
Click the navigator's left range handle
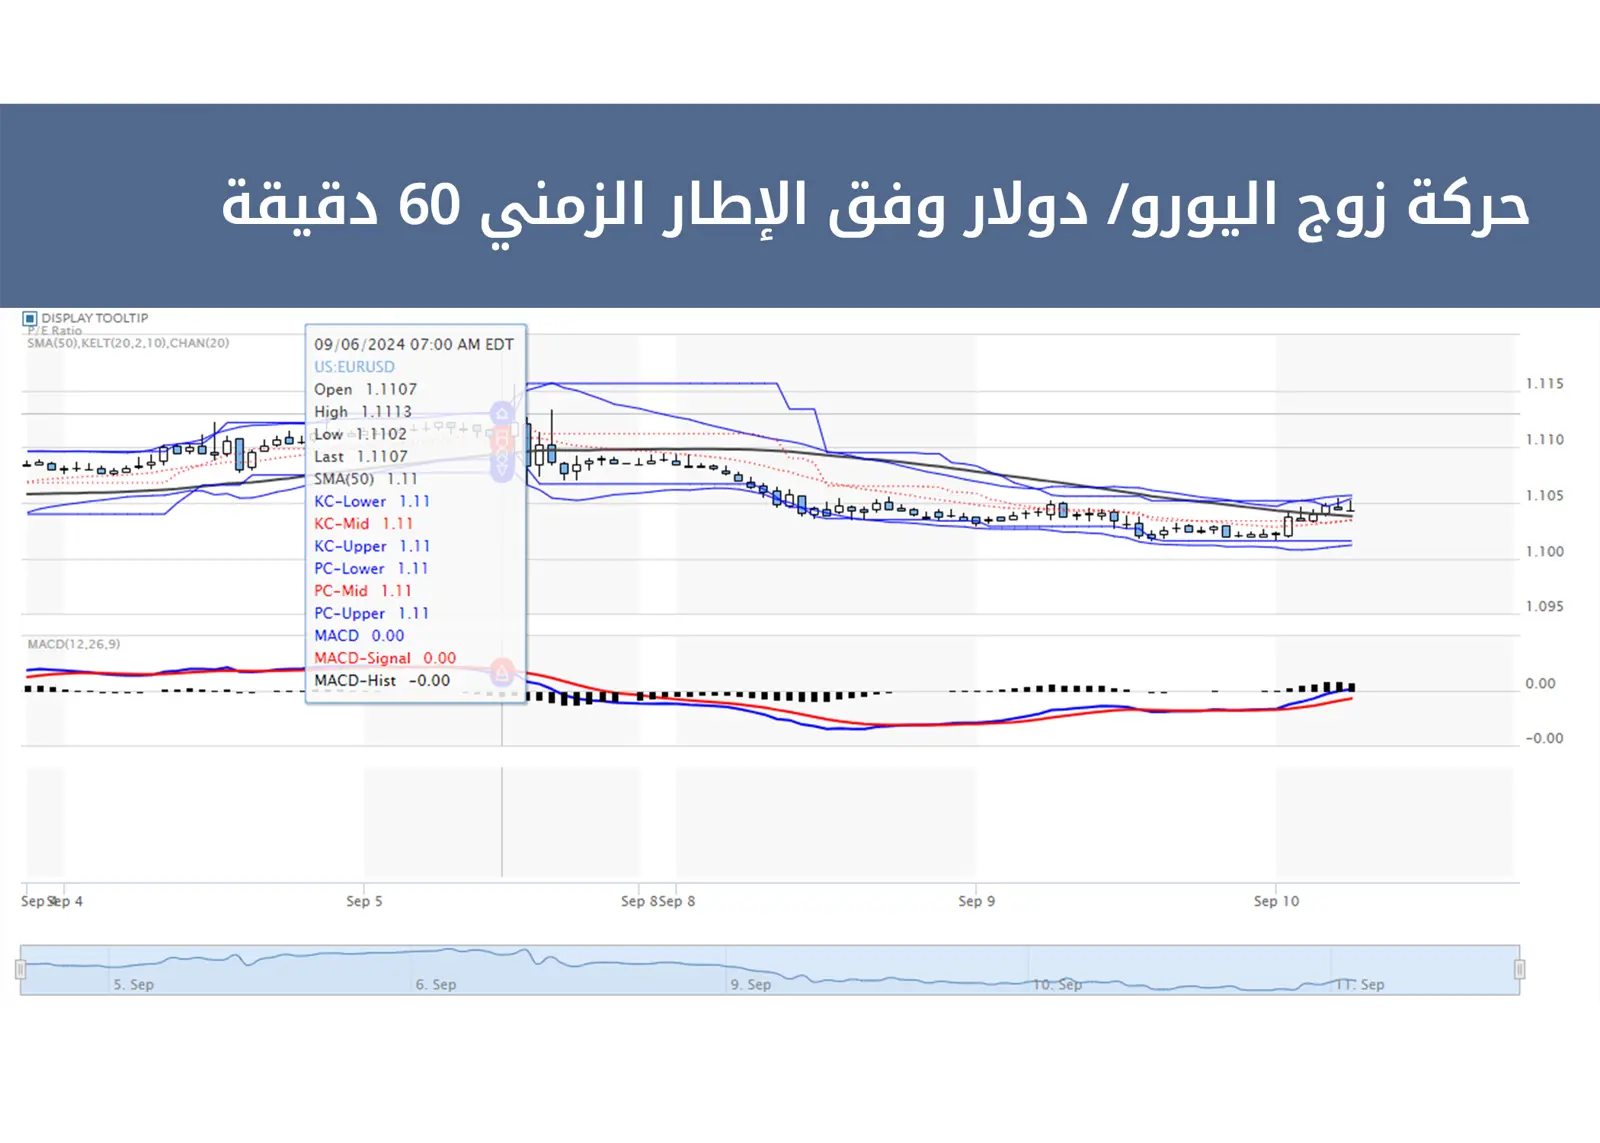pos(20,969)
